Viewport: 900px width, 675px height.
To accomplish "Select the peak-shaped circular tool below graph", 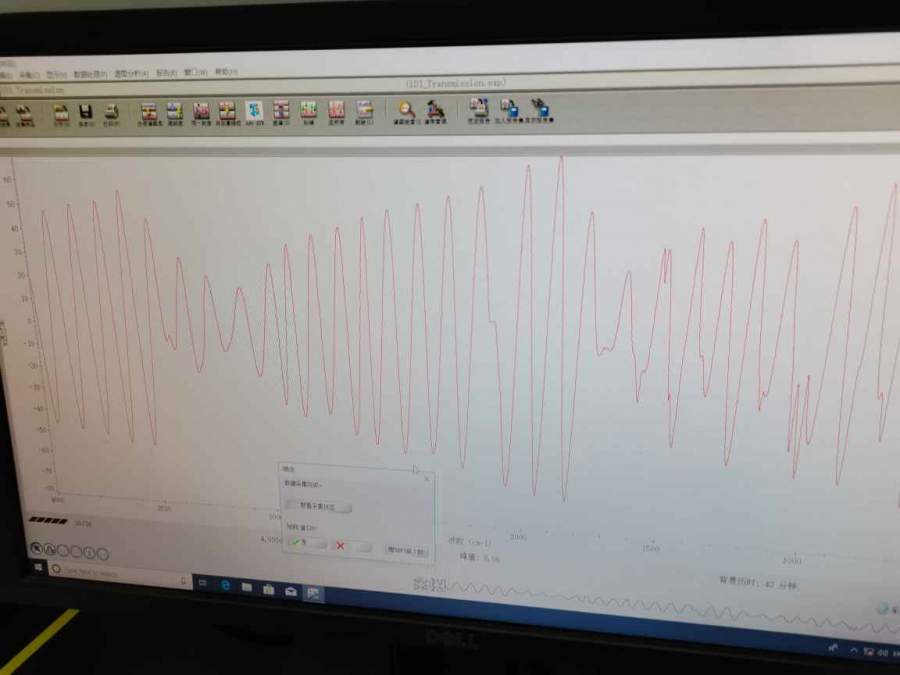I will coord(49,550).
